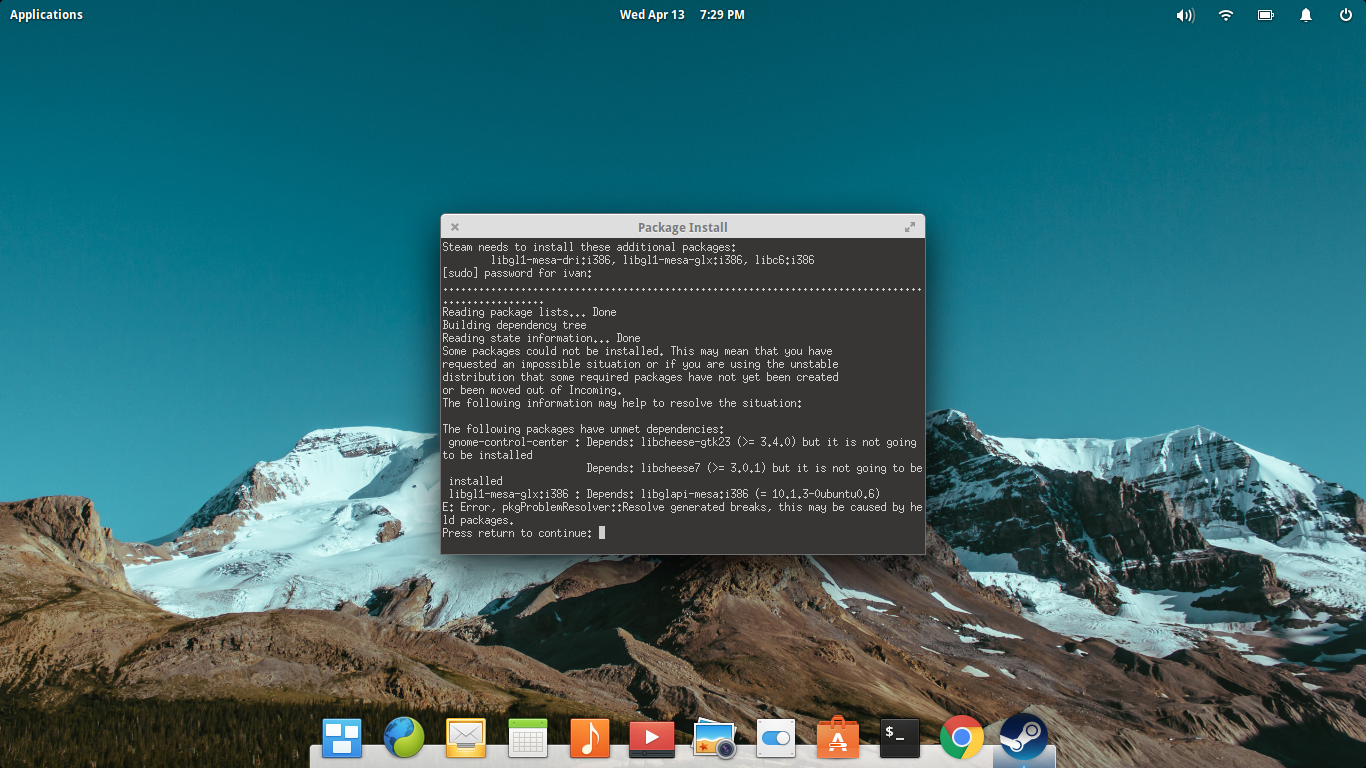Screen dimensions: 1366x768
Task: Open the power session menu icon
Action: [1346, 15]
